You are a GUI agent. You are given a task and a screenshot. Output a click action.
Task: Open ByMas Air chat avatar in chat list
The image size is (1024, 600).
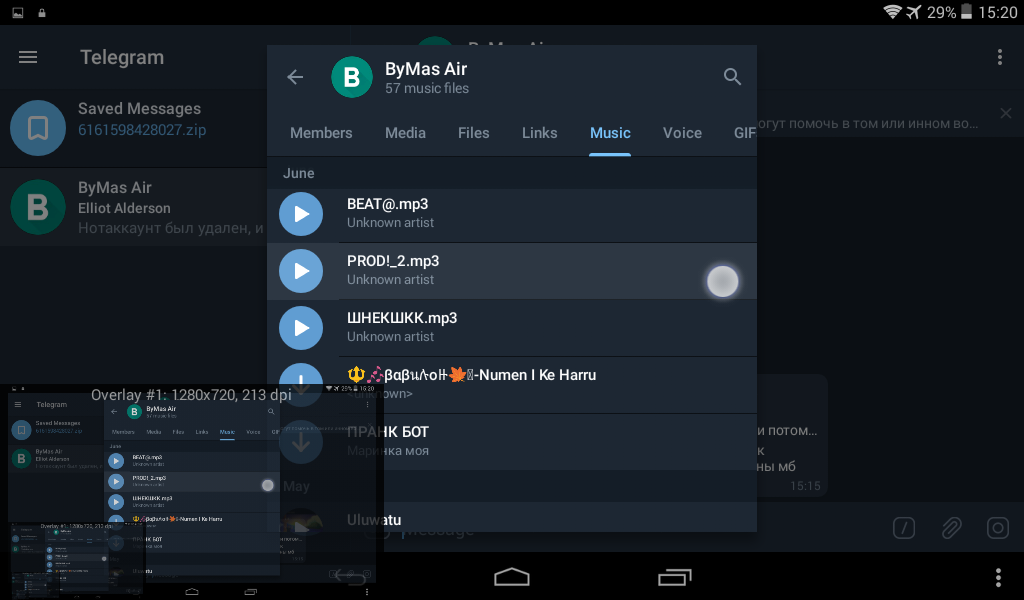tap(38, 207)
